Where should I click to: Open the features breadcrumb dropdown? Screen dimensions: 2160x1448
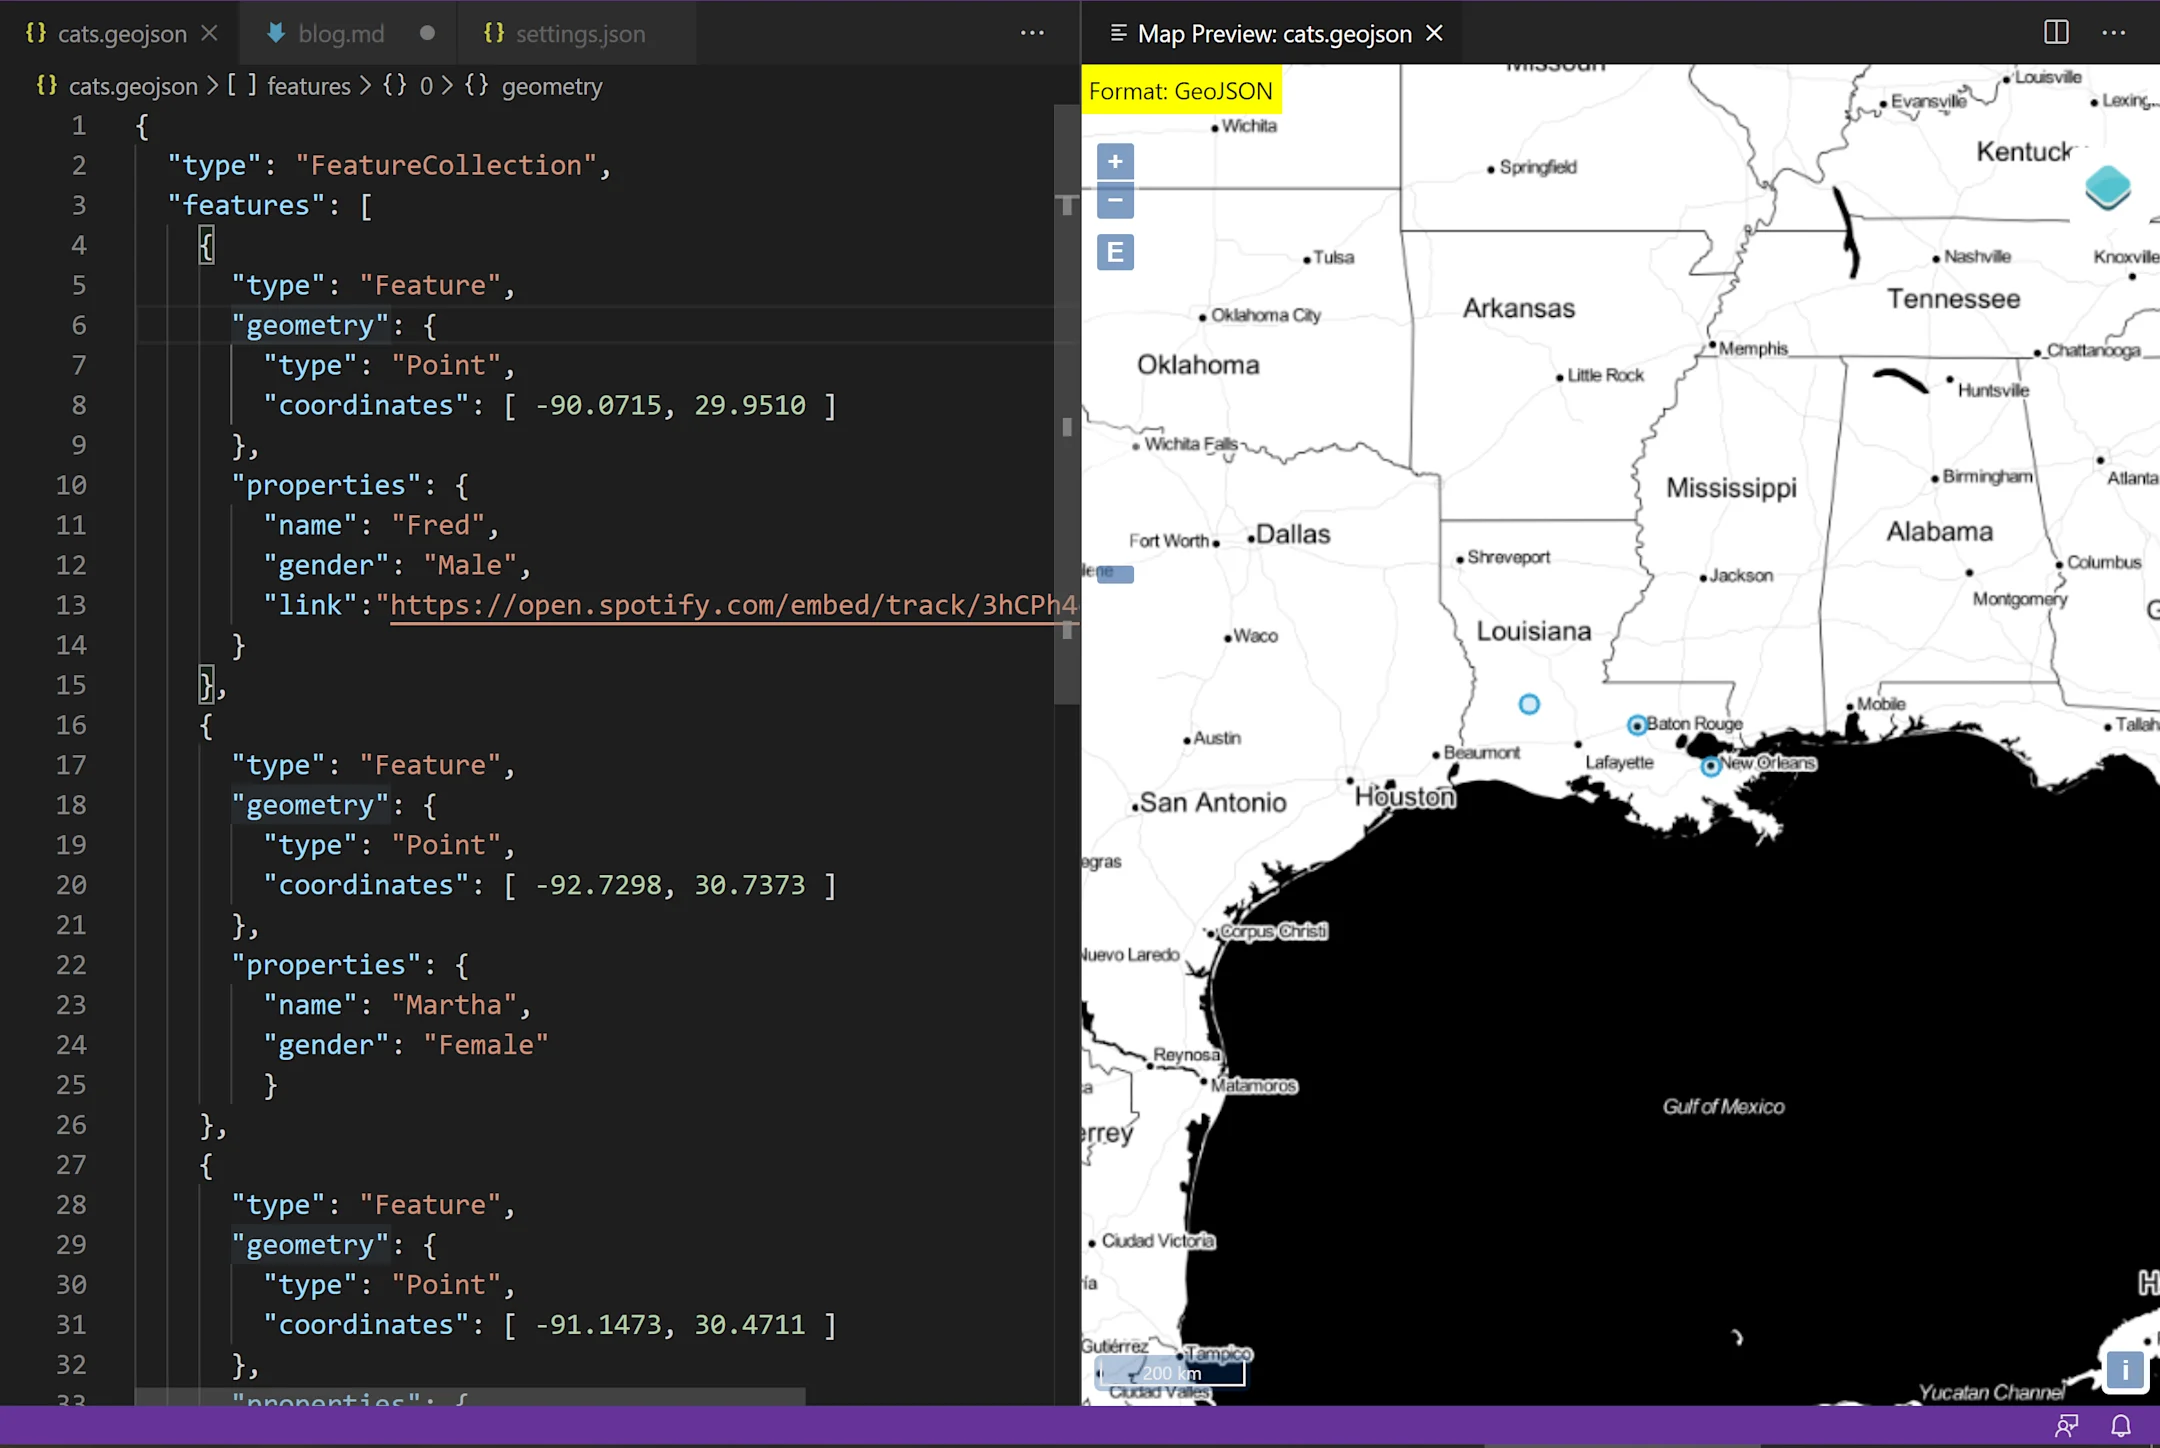[x=310, y=86]
